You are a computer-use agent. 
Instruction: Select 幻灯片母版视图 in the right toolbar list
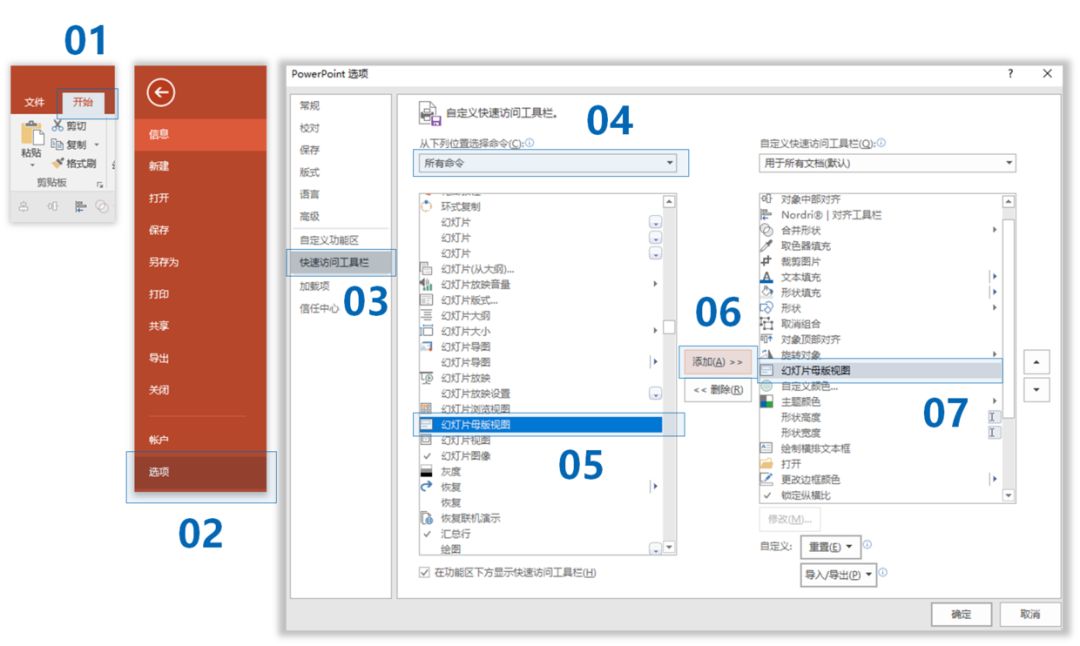pos(880,371)
